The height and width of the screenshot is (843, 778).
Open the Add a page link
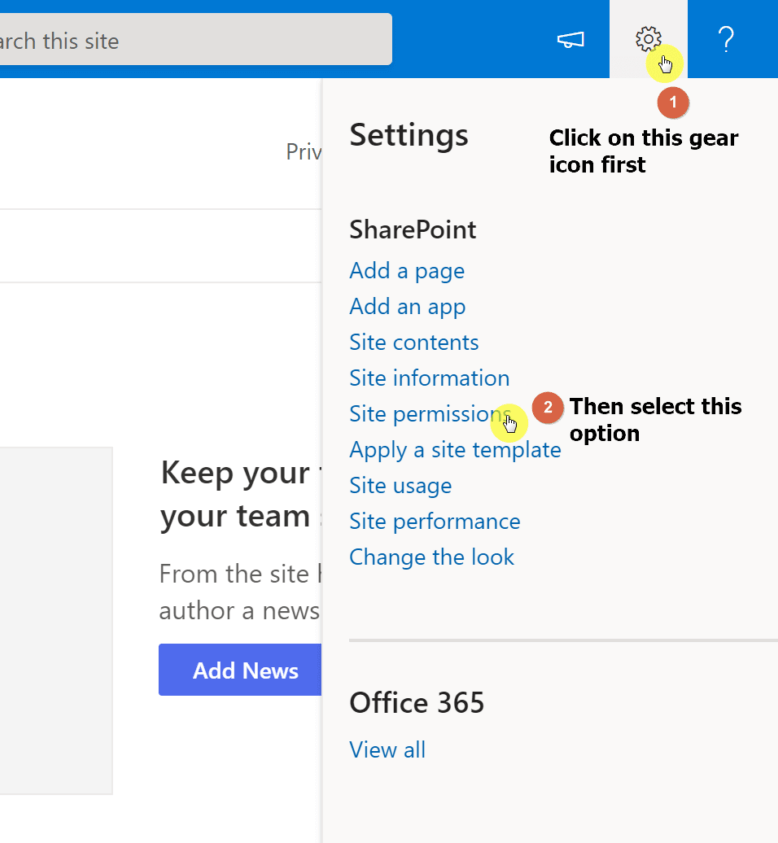[407, 270]
